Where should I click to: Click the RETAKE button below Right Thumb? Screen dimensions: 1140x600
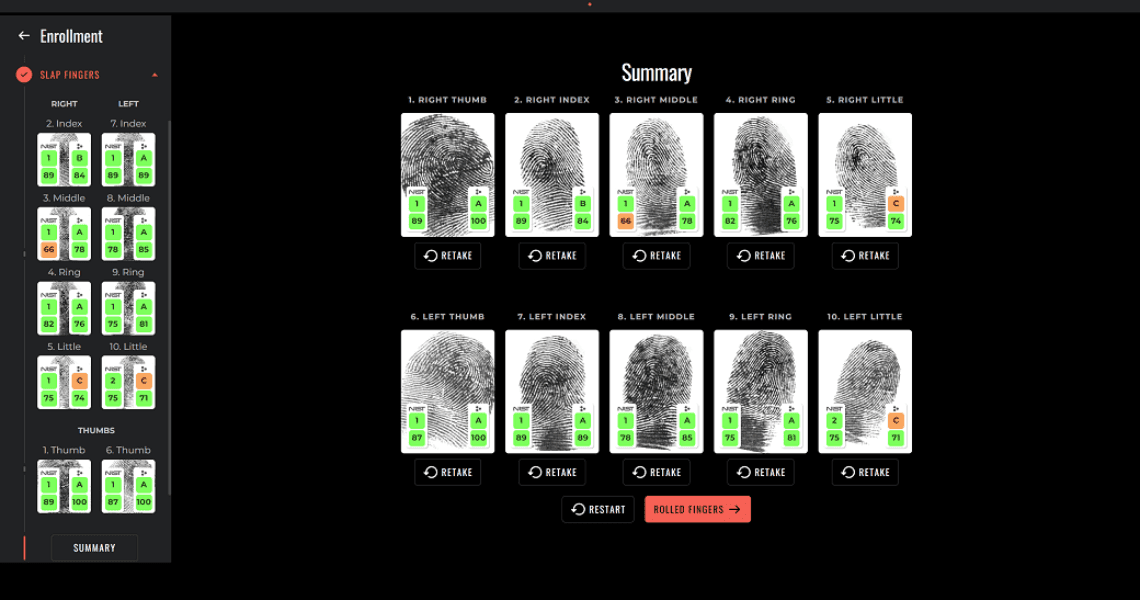(448, 255)
